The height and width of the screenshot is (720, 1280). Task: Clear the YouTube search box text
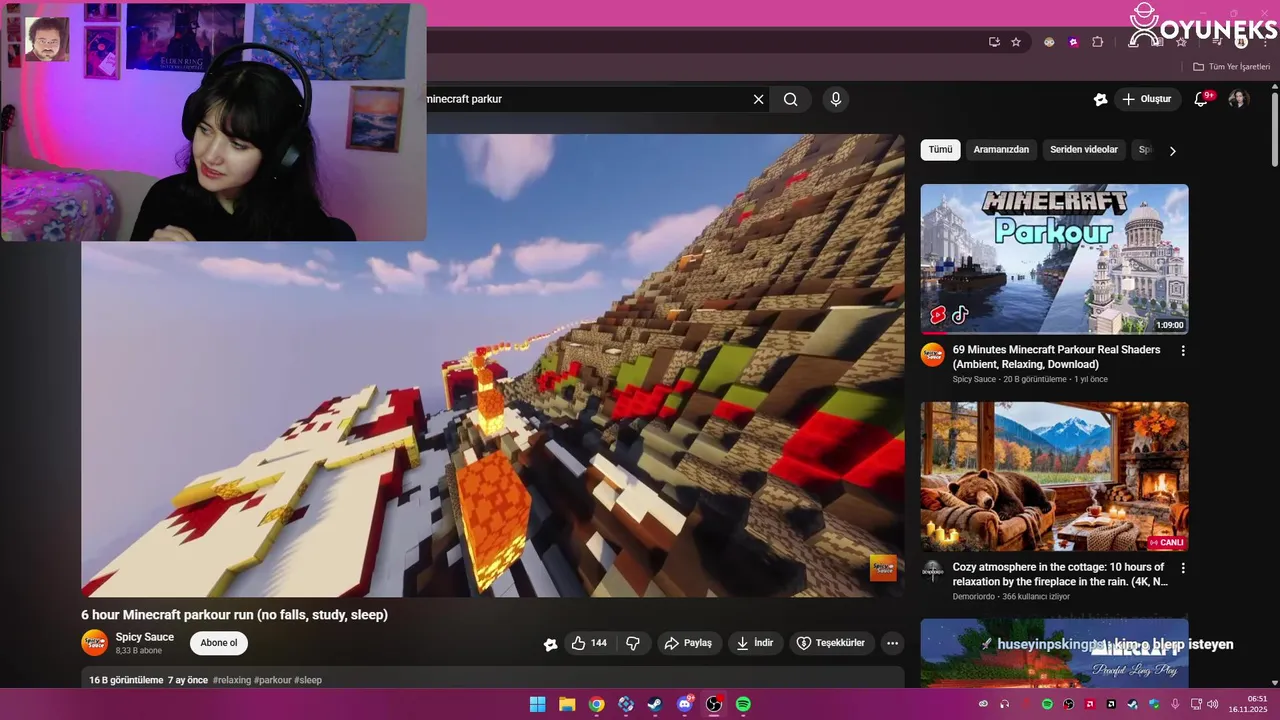758,99
